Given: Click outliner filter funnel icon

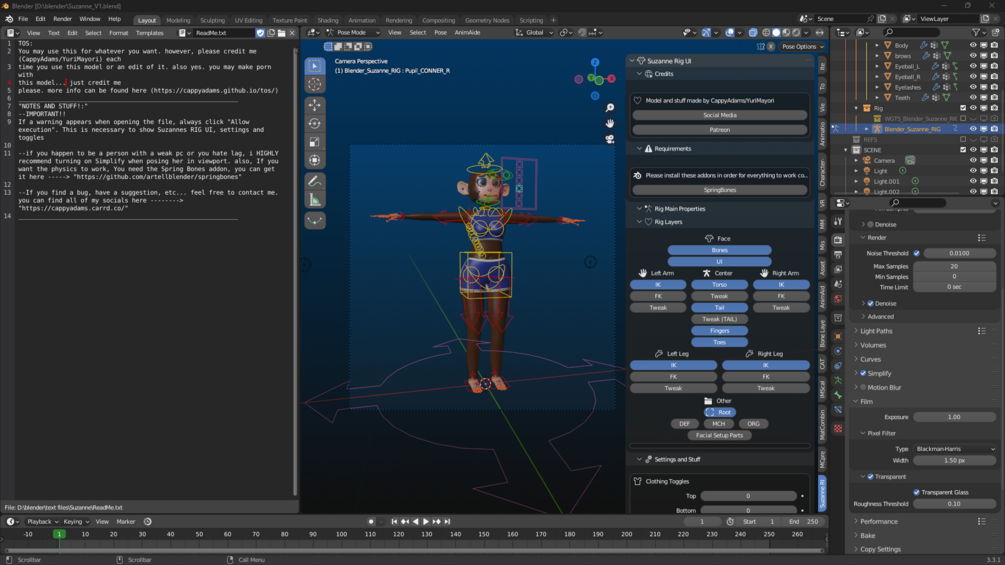Looking at the screenshot, I should pos(976,32).
